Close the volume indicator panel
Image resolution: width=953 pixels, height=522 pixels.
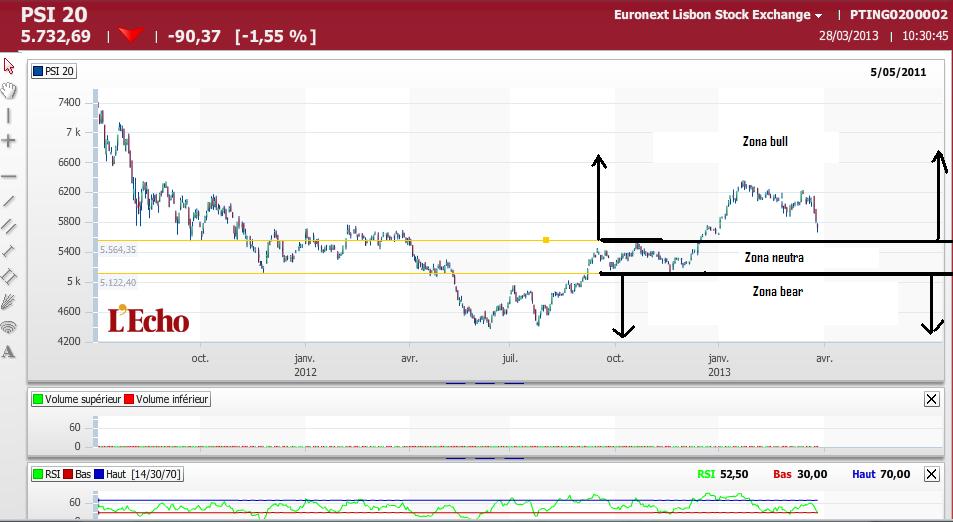coord(931,399)
